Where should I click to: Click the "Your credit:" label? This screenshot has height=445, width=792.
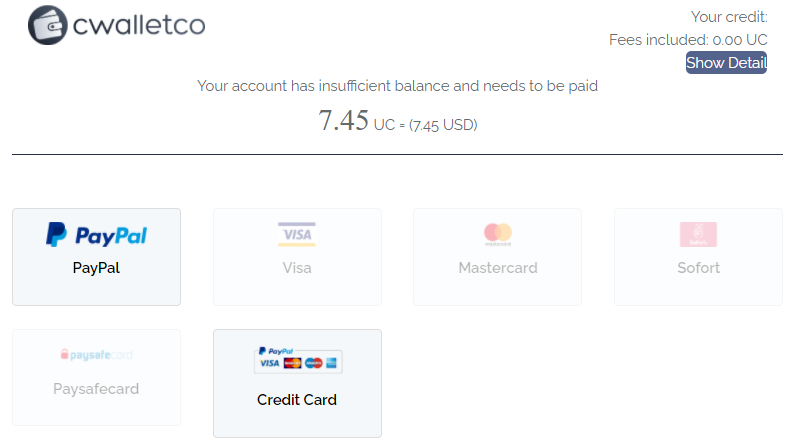click(x=729, y=17)
